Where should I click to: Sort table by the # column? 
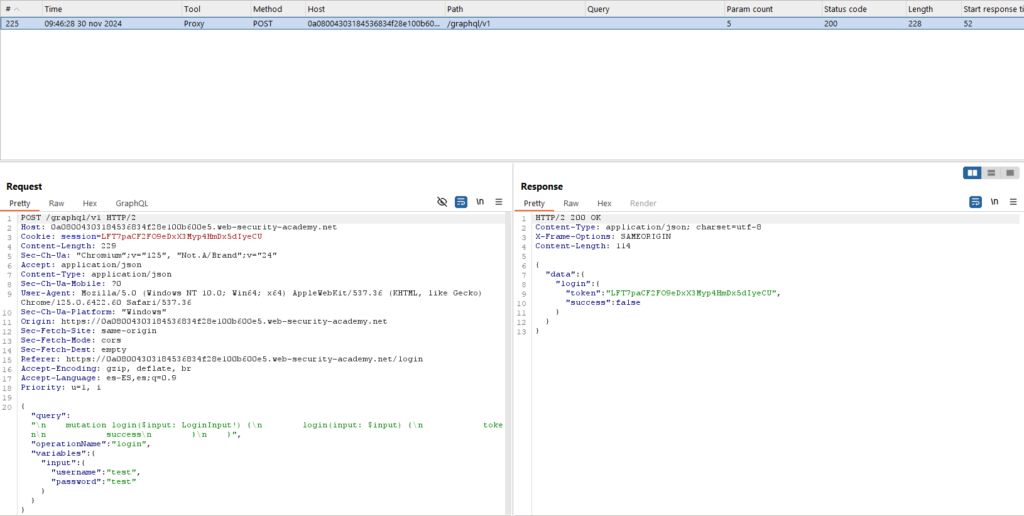point(10,8)
